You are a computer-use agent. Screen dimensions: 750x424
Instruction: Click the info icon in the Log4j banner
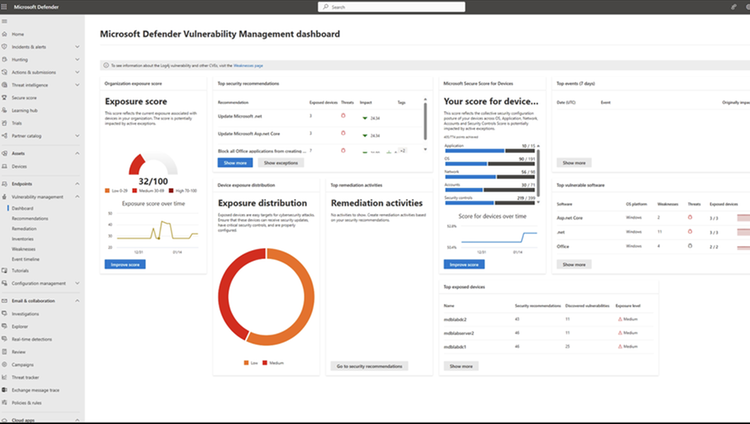(106, 65)
